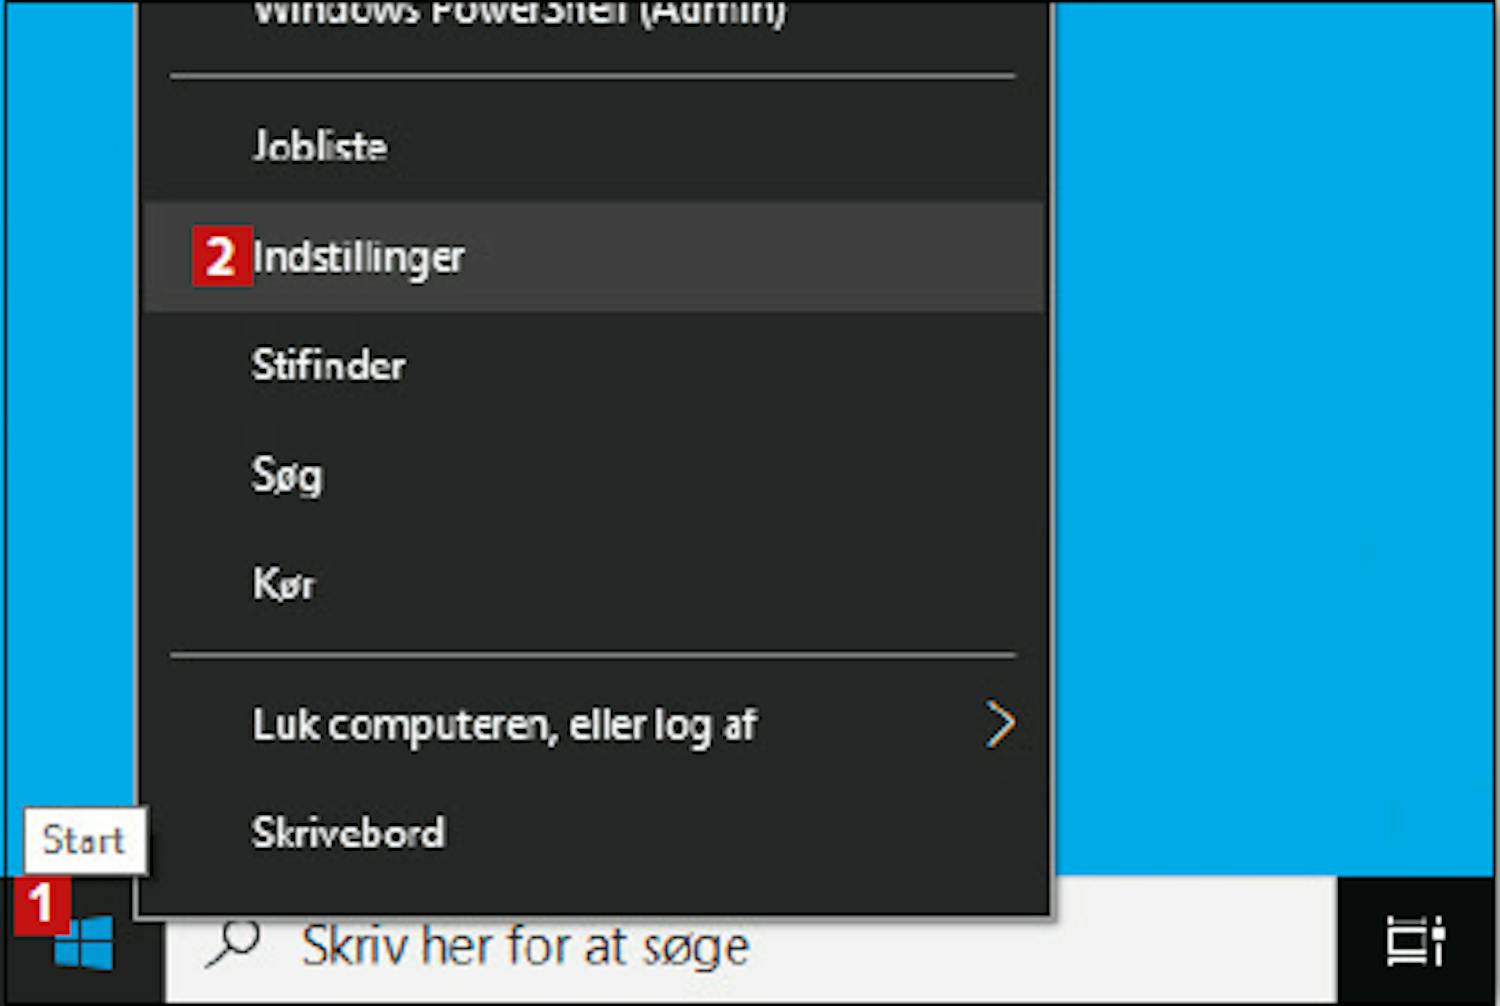Select Indstillinger from the menu

(594, 257)
